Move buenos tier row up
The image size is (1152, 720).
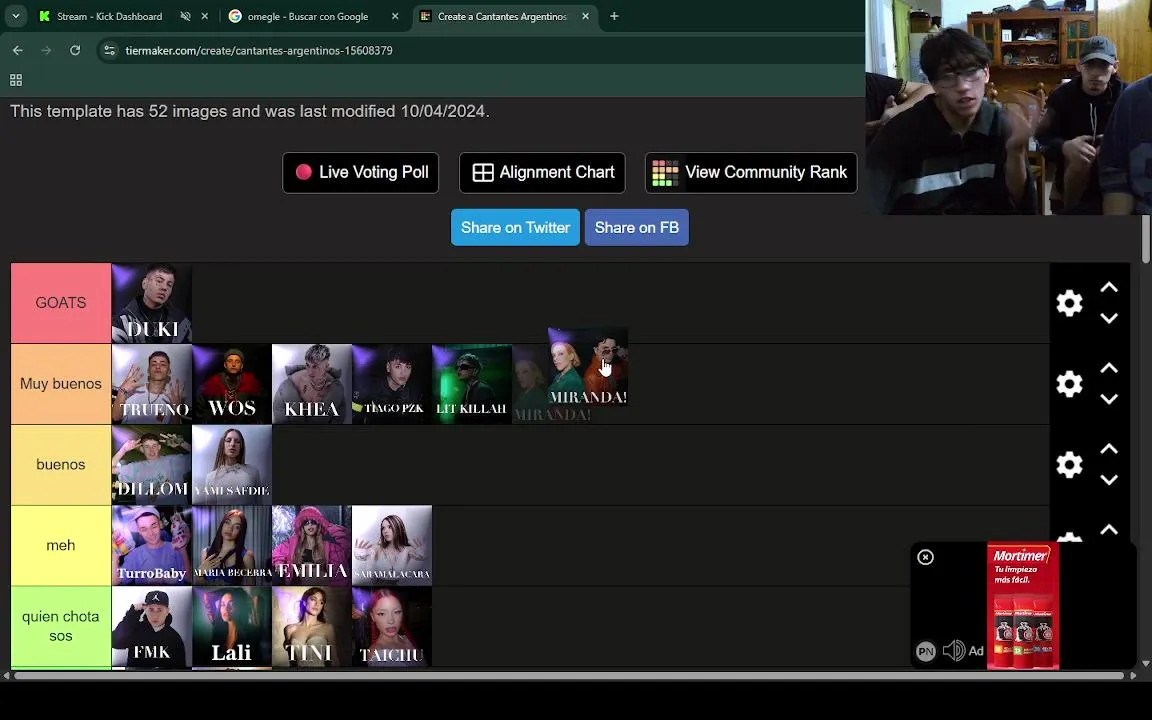tap(1109, 449)
